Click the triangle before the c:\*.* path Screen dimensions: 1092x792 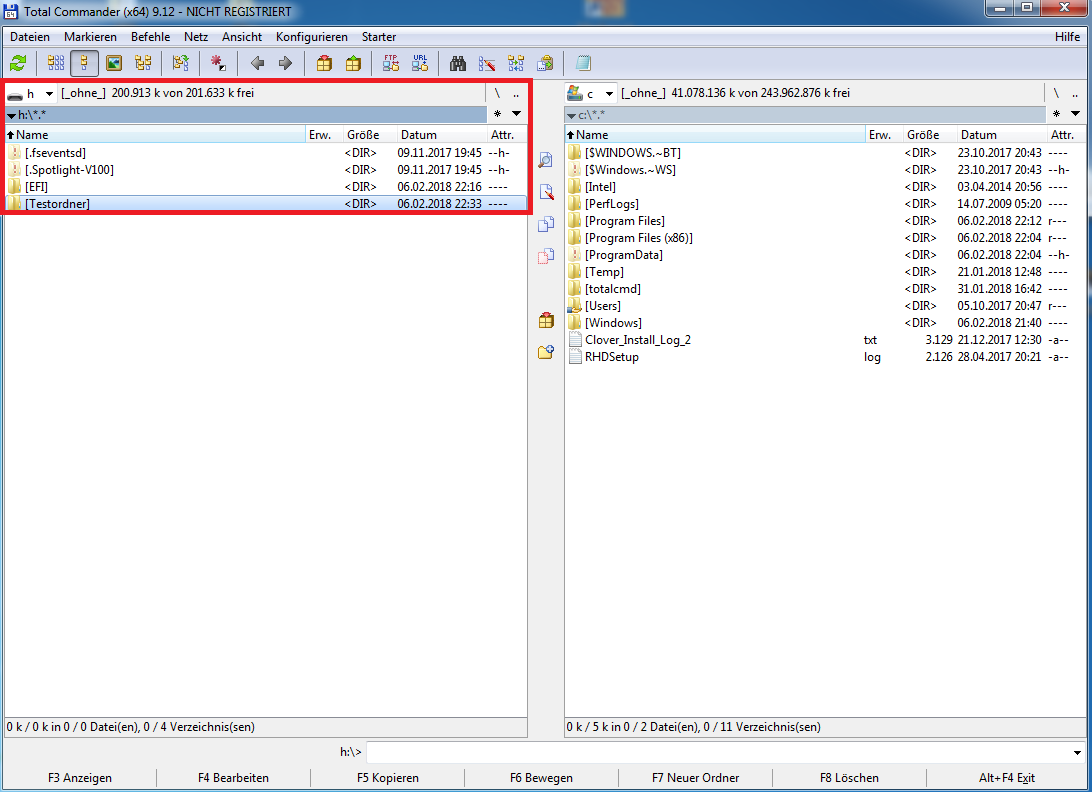pyautogui.click(x=571, y=116)
